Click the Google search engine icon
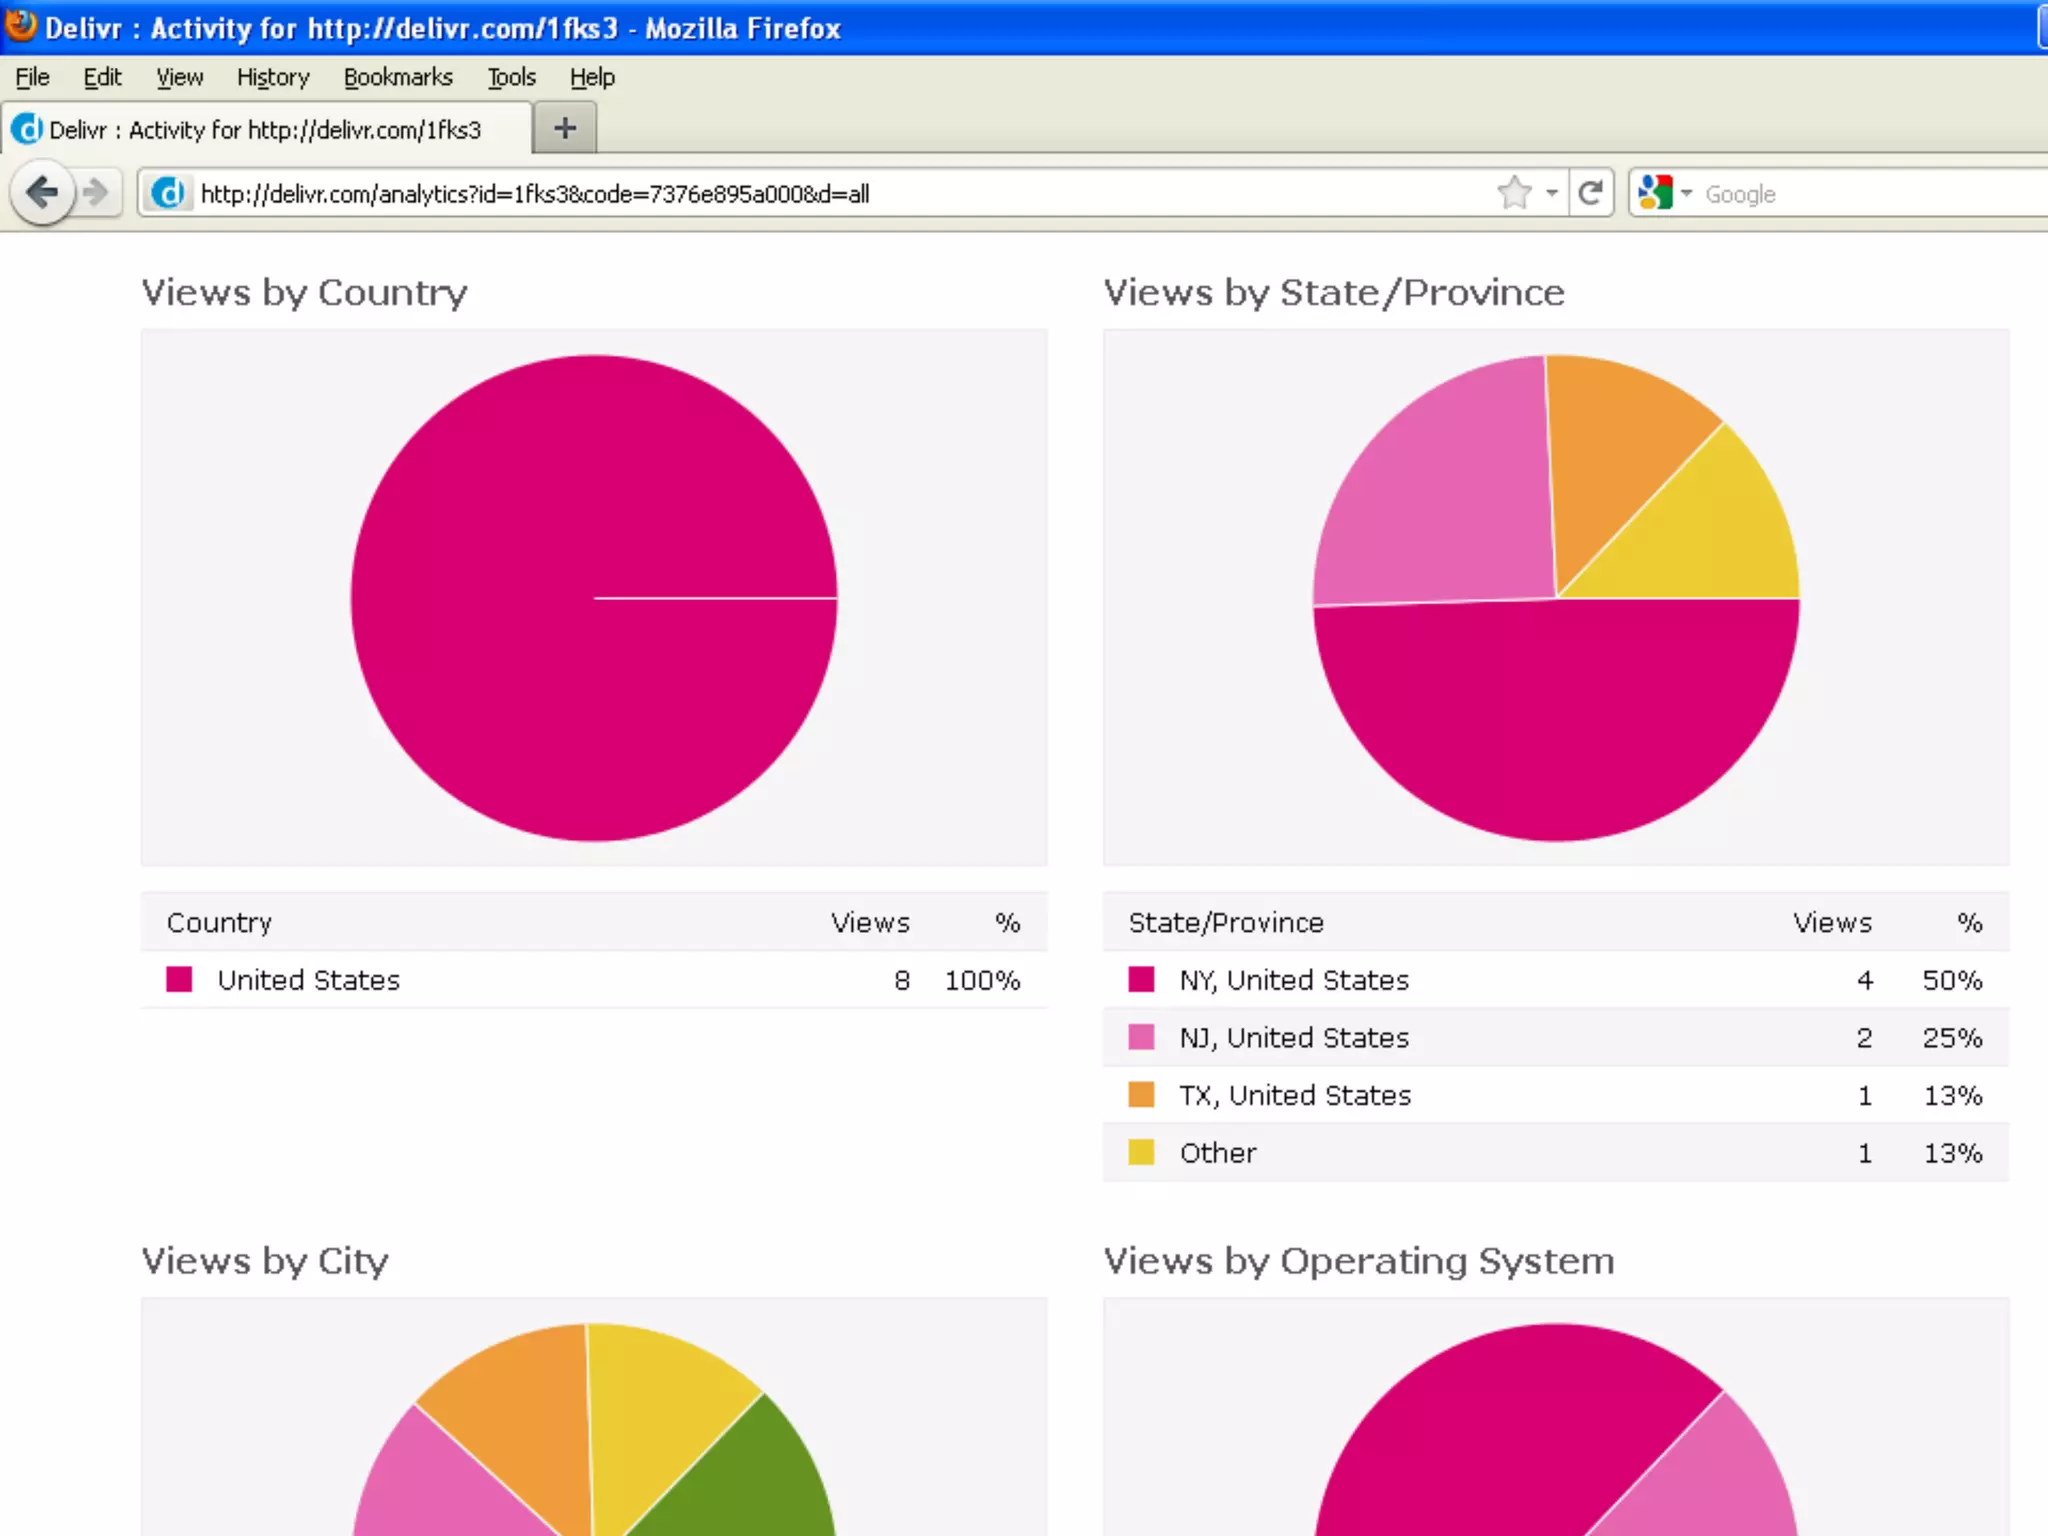This screenshot has width=2048, height=1536. 1655,192
